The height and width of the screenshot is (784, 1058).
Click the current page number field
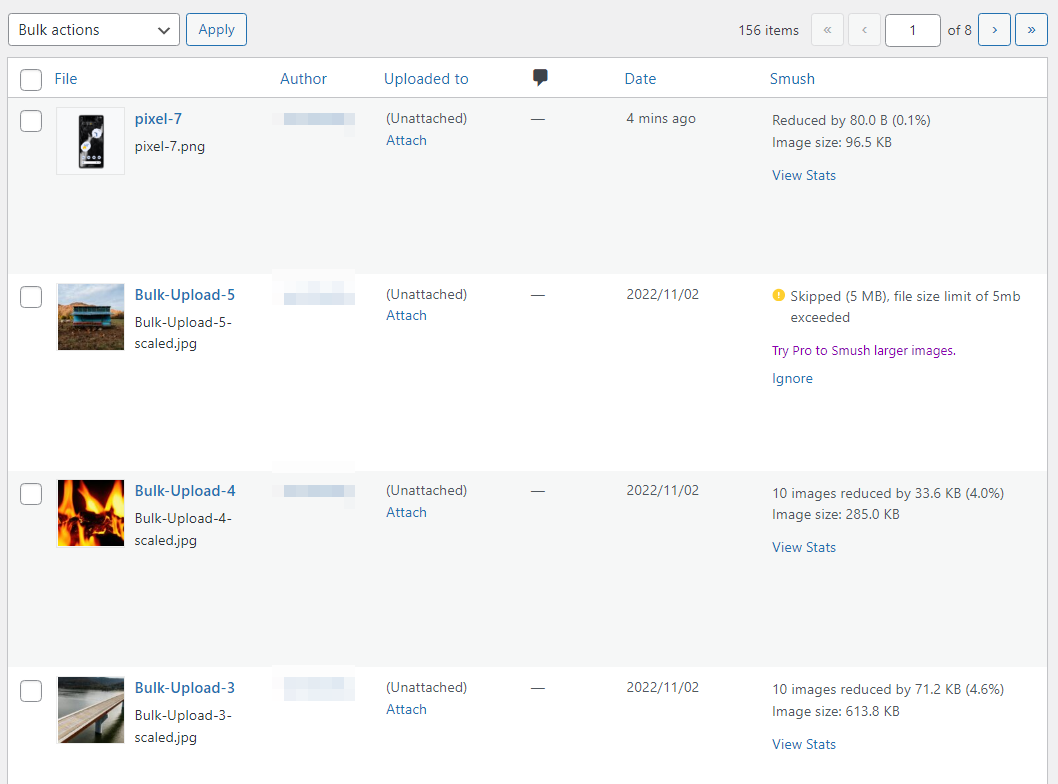point(912,30)
